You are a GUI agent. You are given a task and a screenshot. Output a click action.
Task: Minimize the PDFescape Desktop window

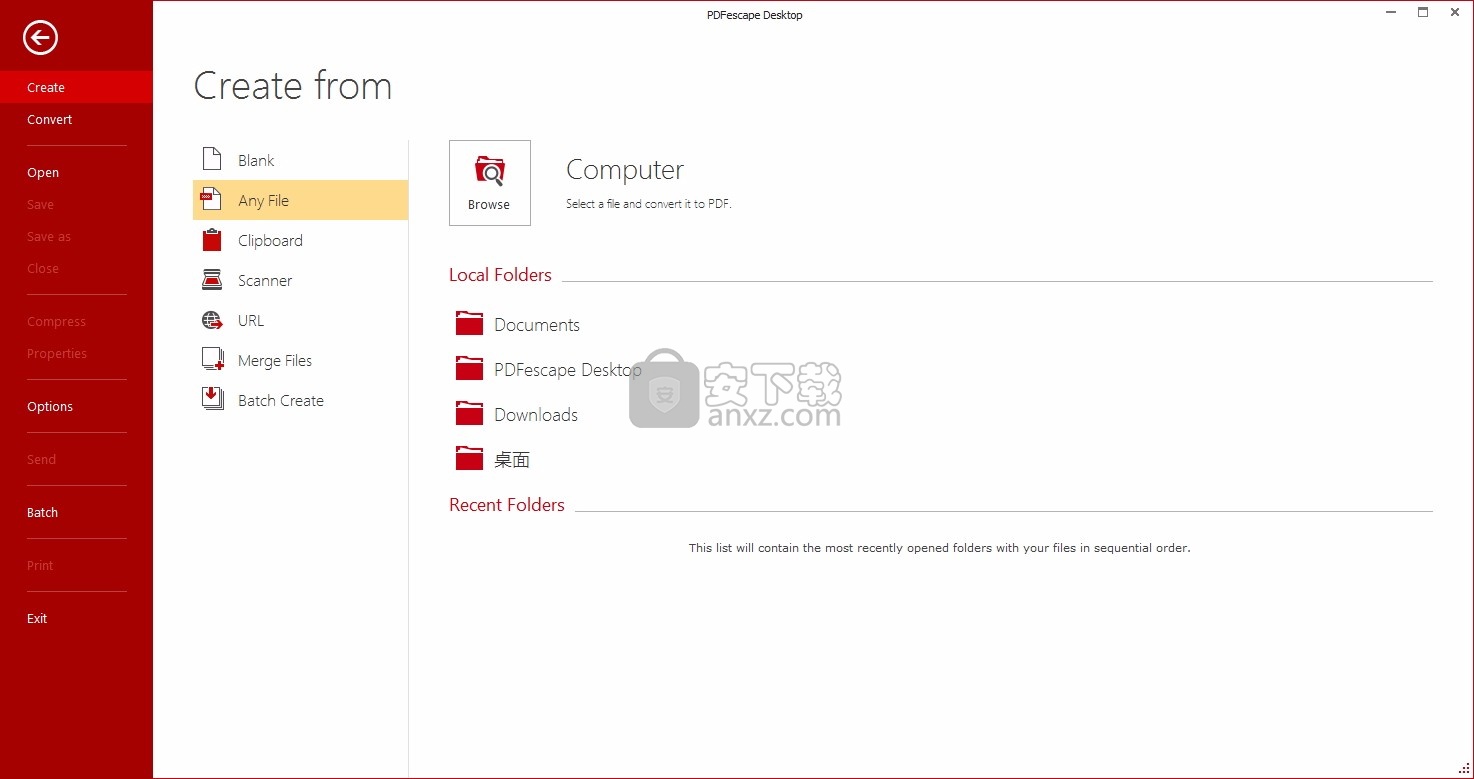[1391, 12]
